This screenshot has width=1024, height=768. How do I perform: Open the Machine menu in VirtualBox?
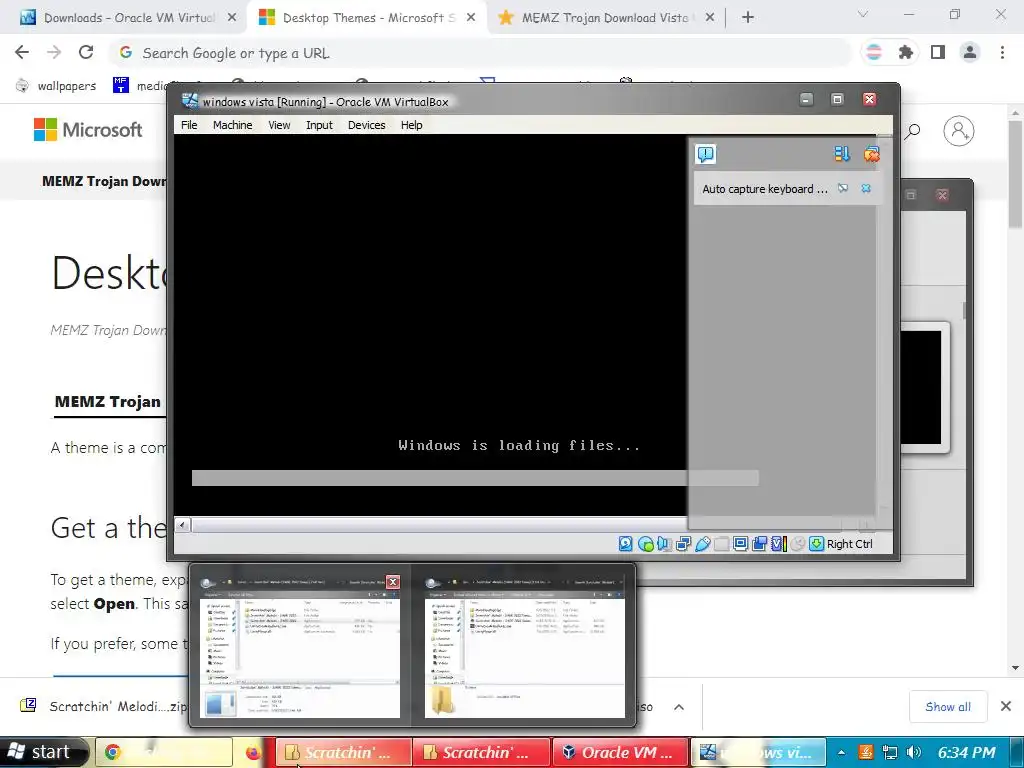point(232,125)
